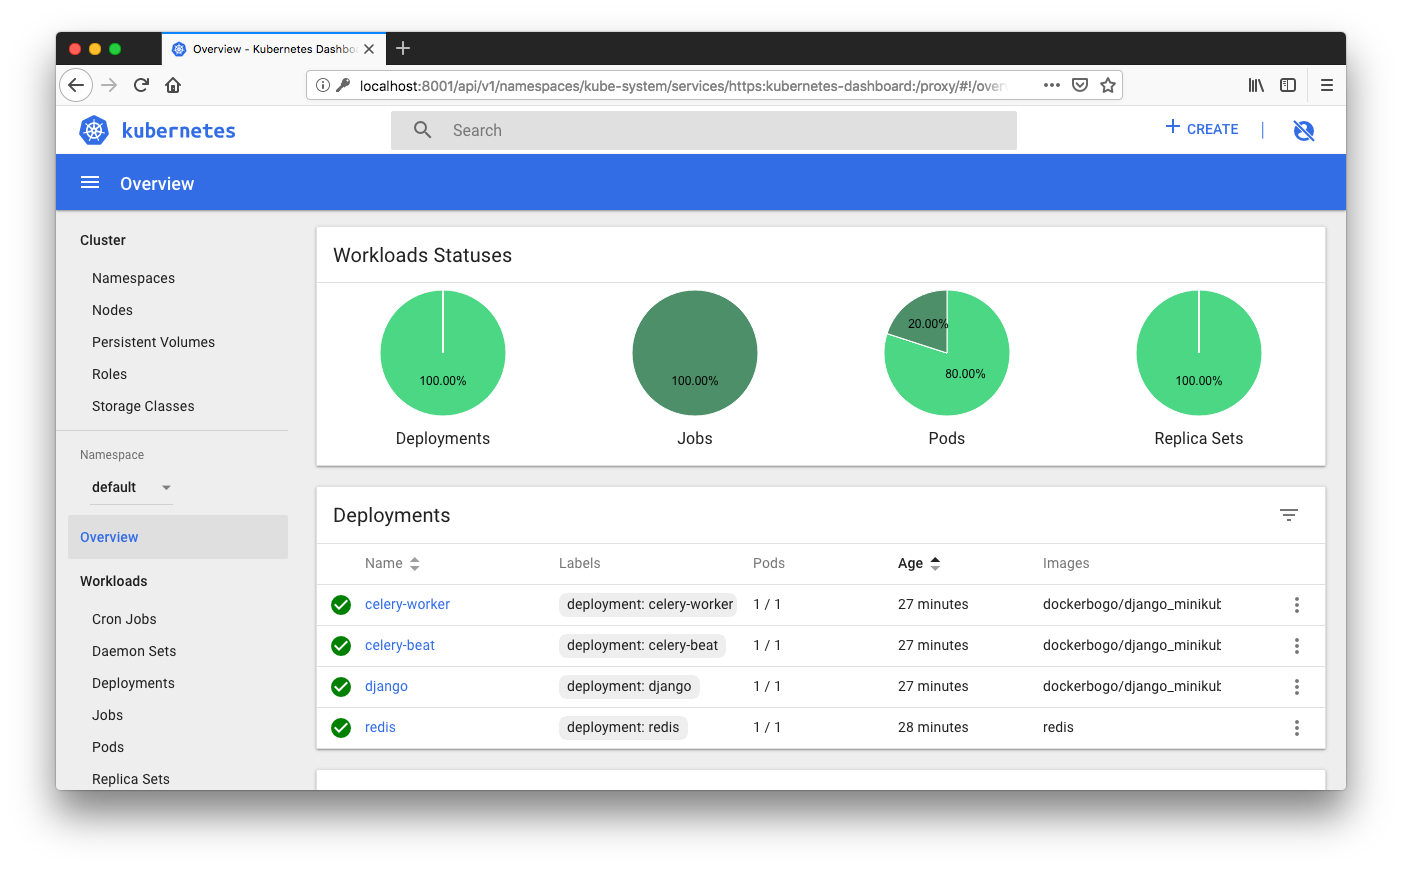1402x870 pixels.
Task: Open the browser library icon
Action: (x=1256, y=85)
